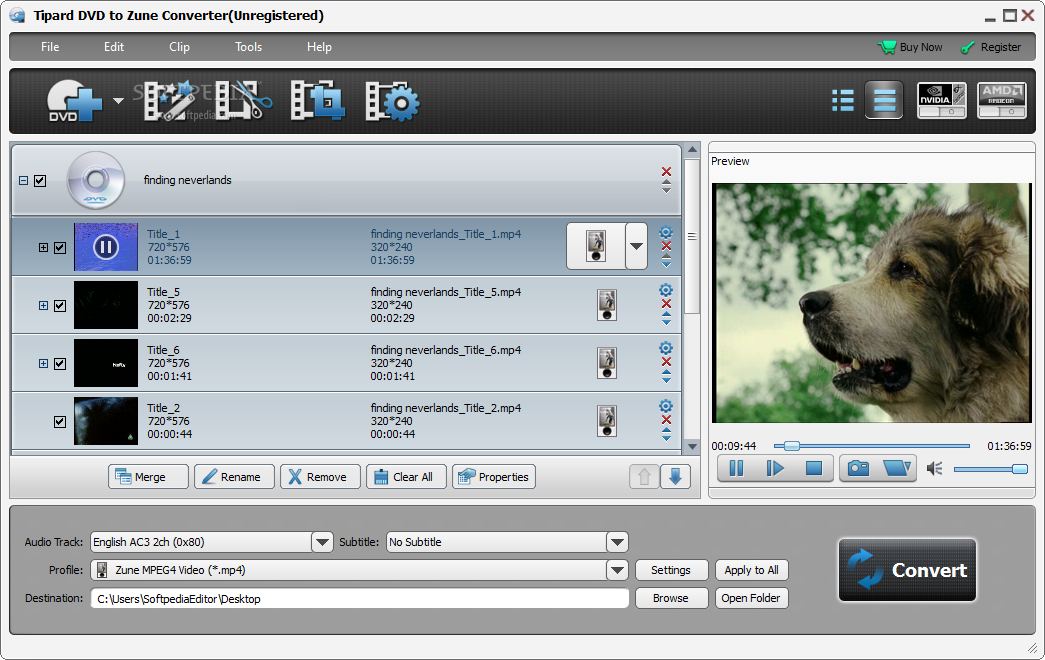The height and width of the screenshot is (660, 1045).
Task: Uncheck the Title_1 checkbox
Action: coord(60,248)
